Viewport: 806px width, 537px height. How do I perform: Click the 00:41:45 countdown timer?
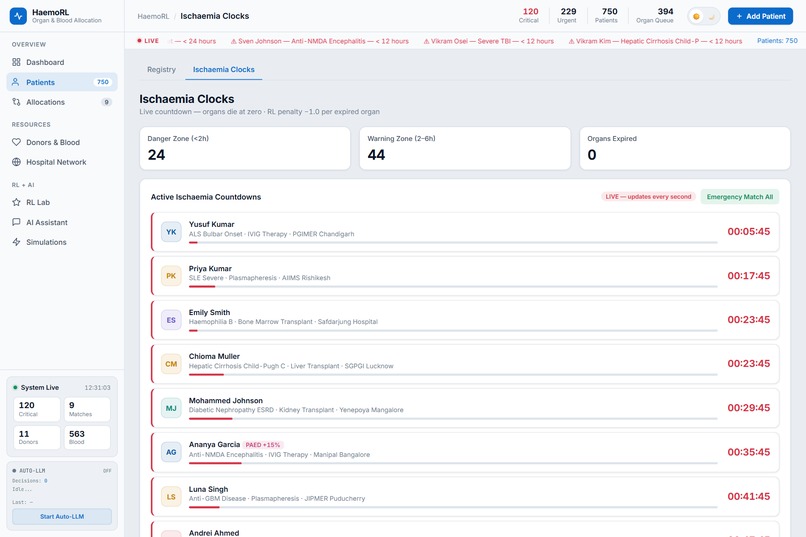pos(748,496)
